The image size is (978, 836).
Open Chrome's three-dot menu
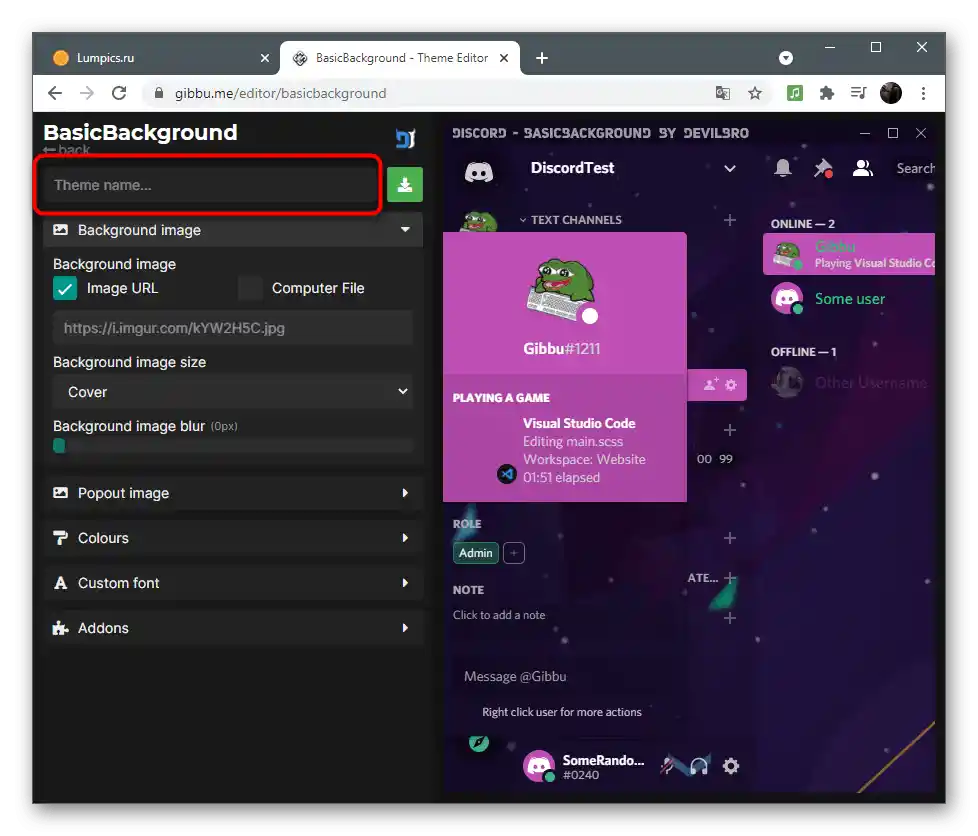point(924,94)
